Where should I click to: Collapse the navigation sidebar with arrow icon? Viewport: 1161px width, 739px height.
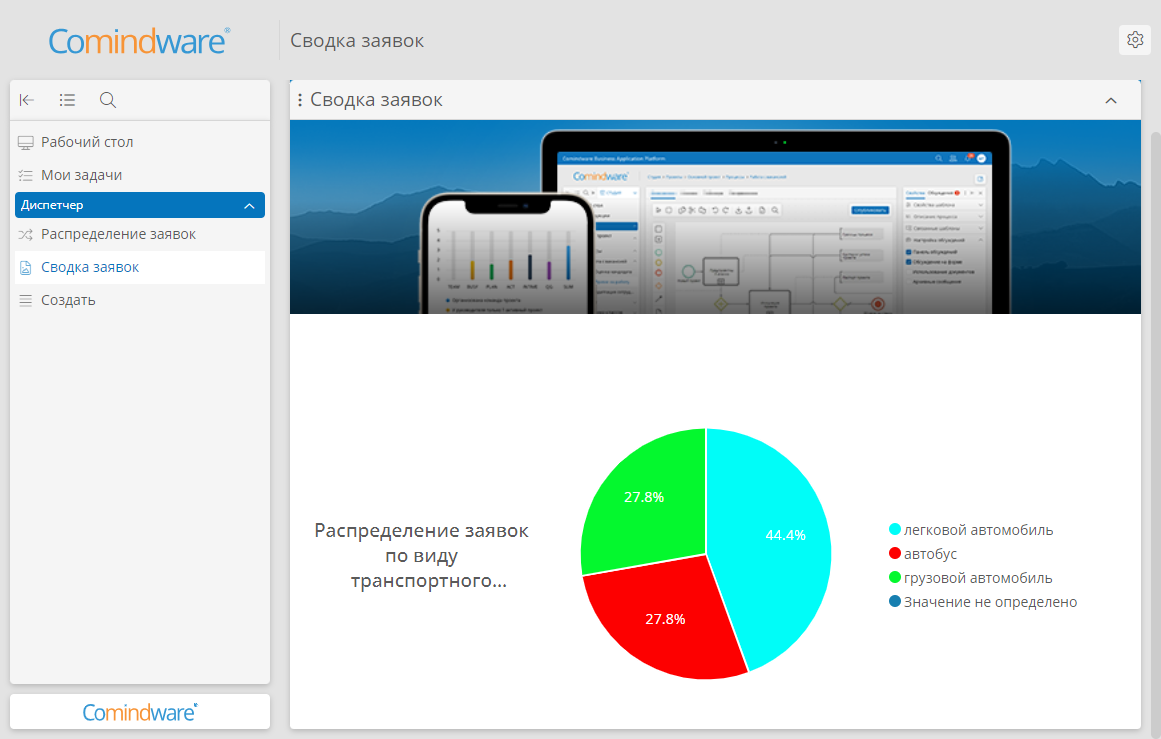tap(27, 100)
